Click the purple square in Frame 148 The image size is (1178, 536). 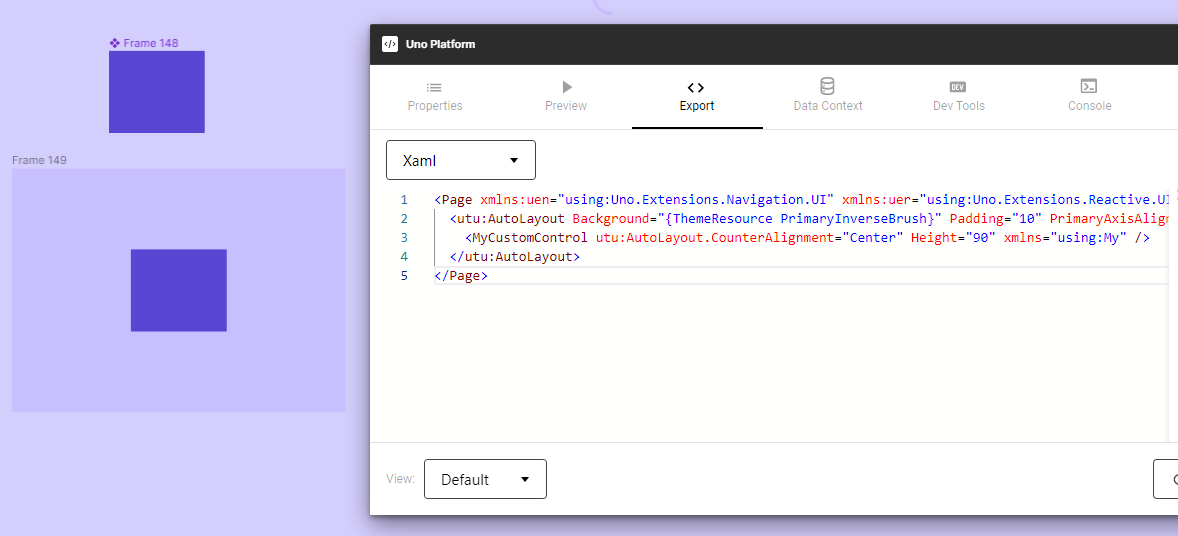tap(157, 92)
